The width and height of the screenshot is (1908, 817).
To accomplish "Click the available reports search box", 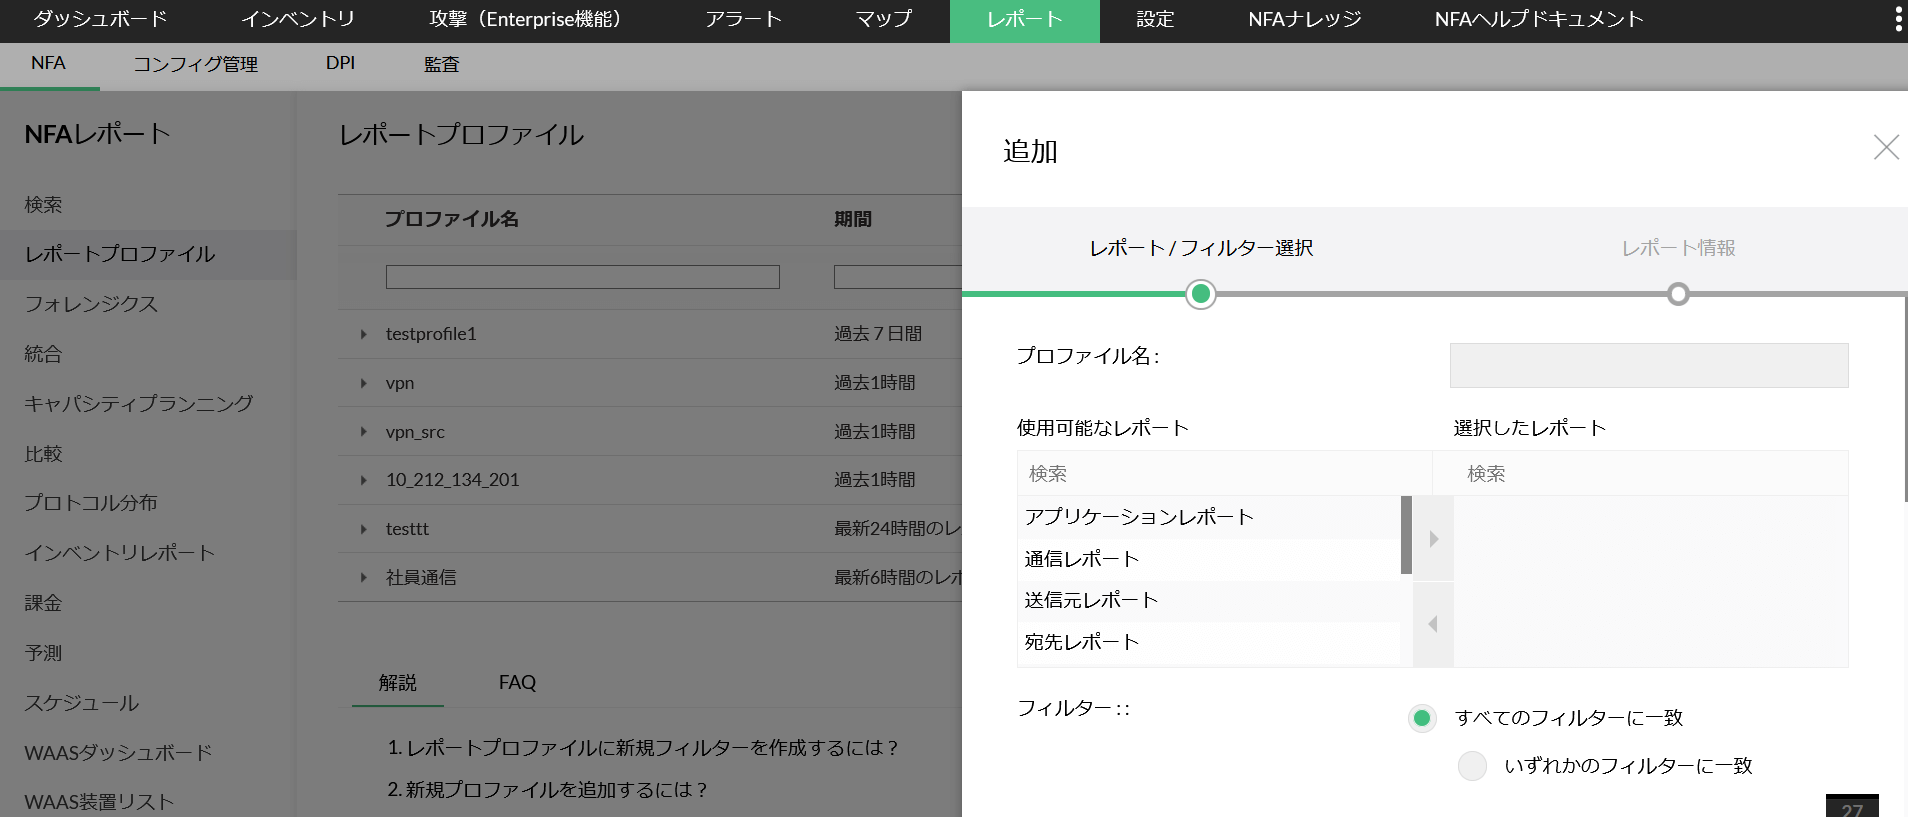I will [1224, 474].
